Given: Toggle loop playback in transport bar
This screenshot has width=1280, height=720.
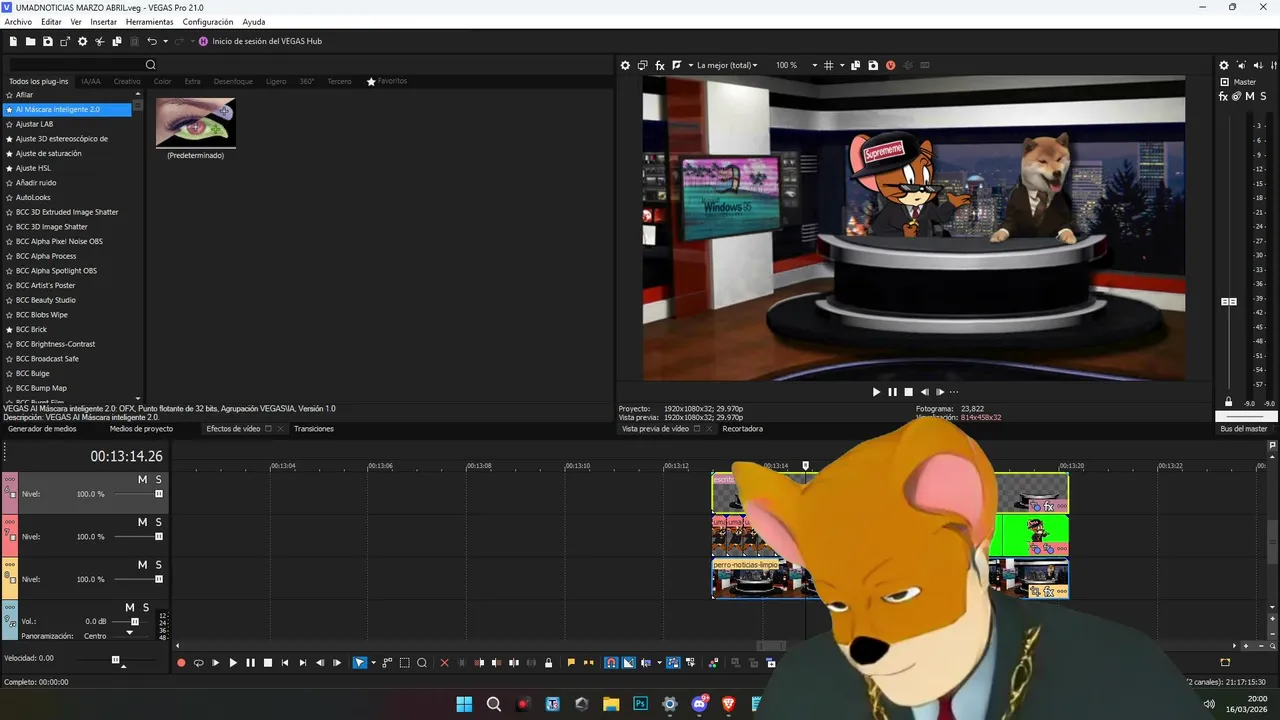Looking at the screenshot, I should pos(198,662).
